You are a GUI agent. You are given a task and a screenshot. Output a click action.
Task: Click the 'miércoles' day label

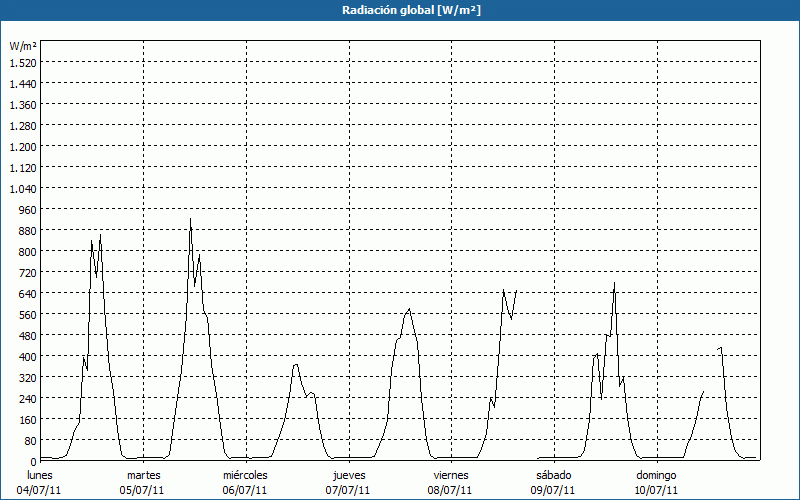(x=245, y=475)
